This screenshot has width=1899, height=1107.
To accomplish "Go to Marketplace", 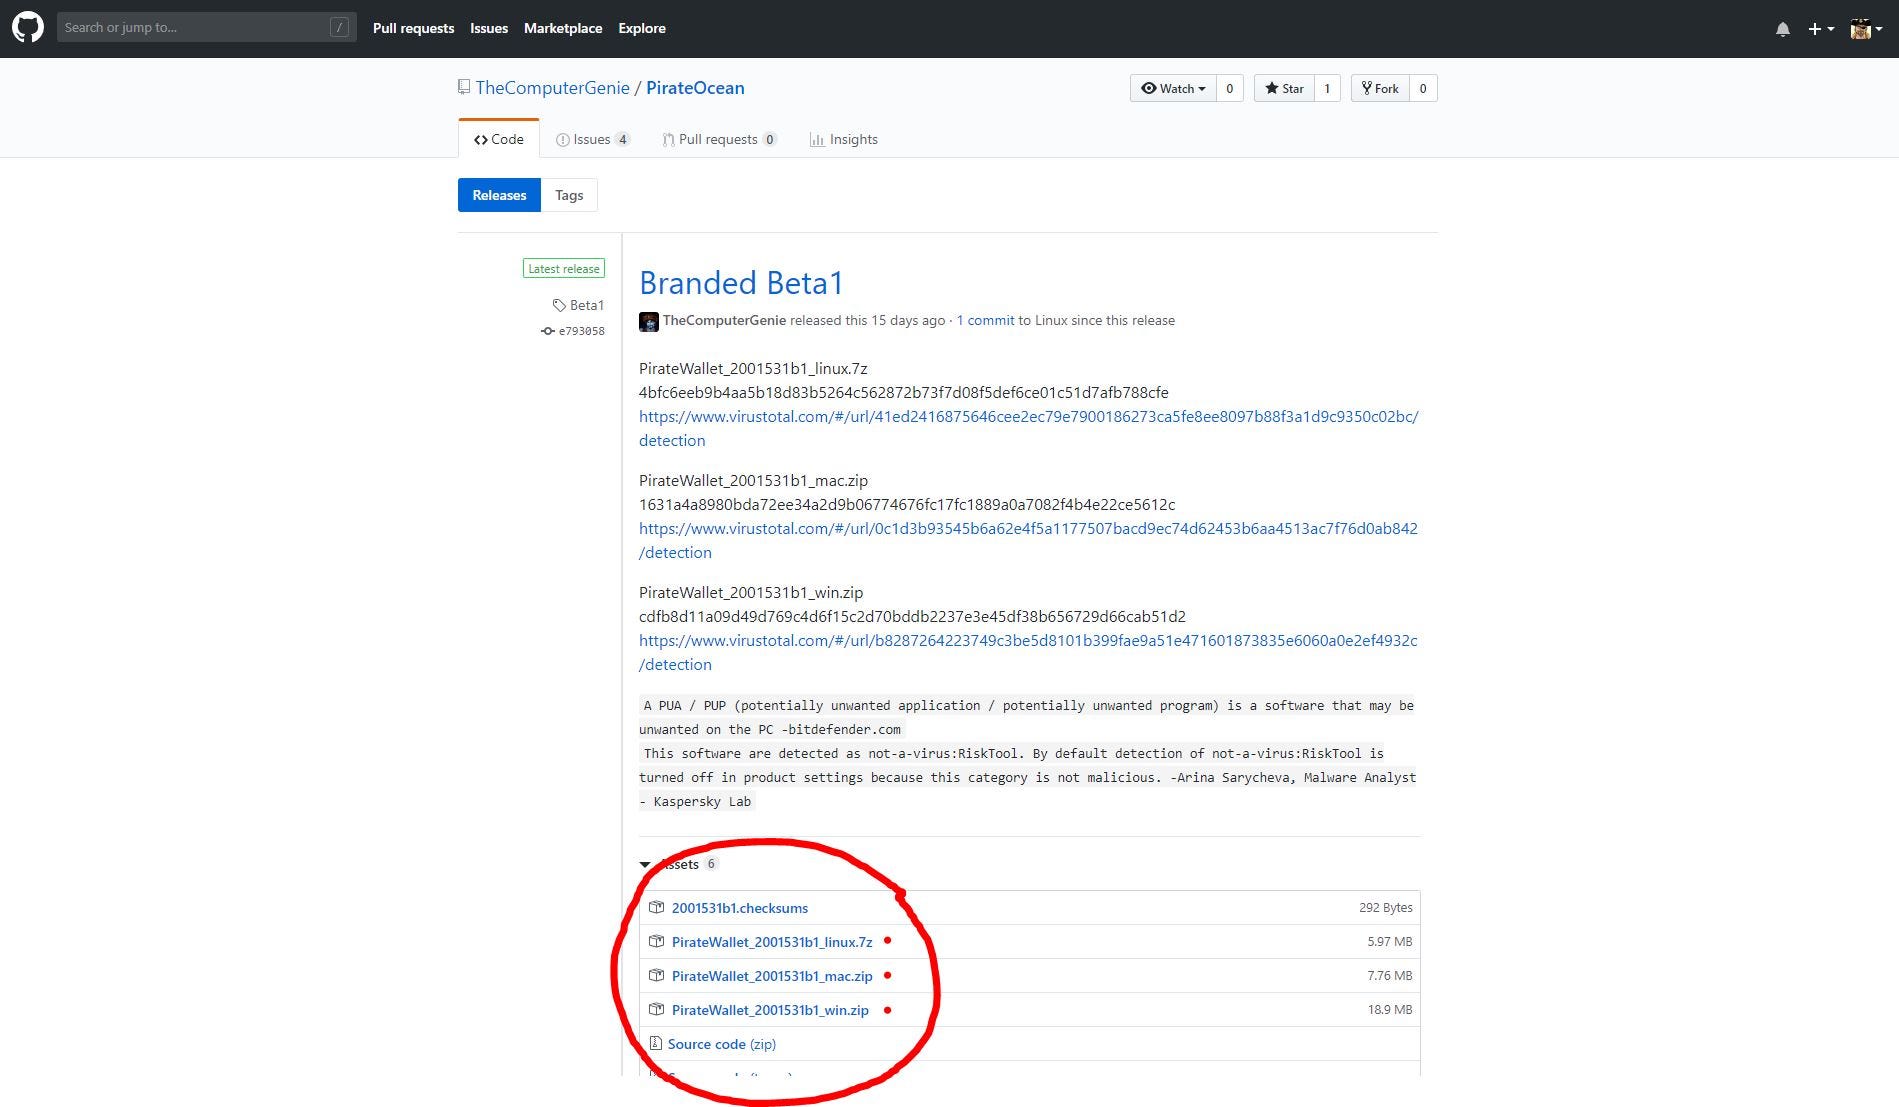I will point(563,28).
